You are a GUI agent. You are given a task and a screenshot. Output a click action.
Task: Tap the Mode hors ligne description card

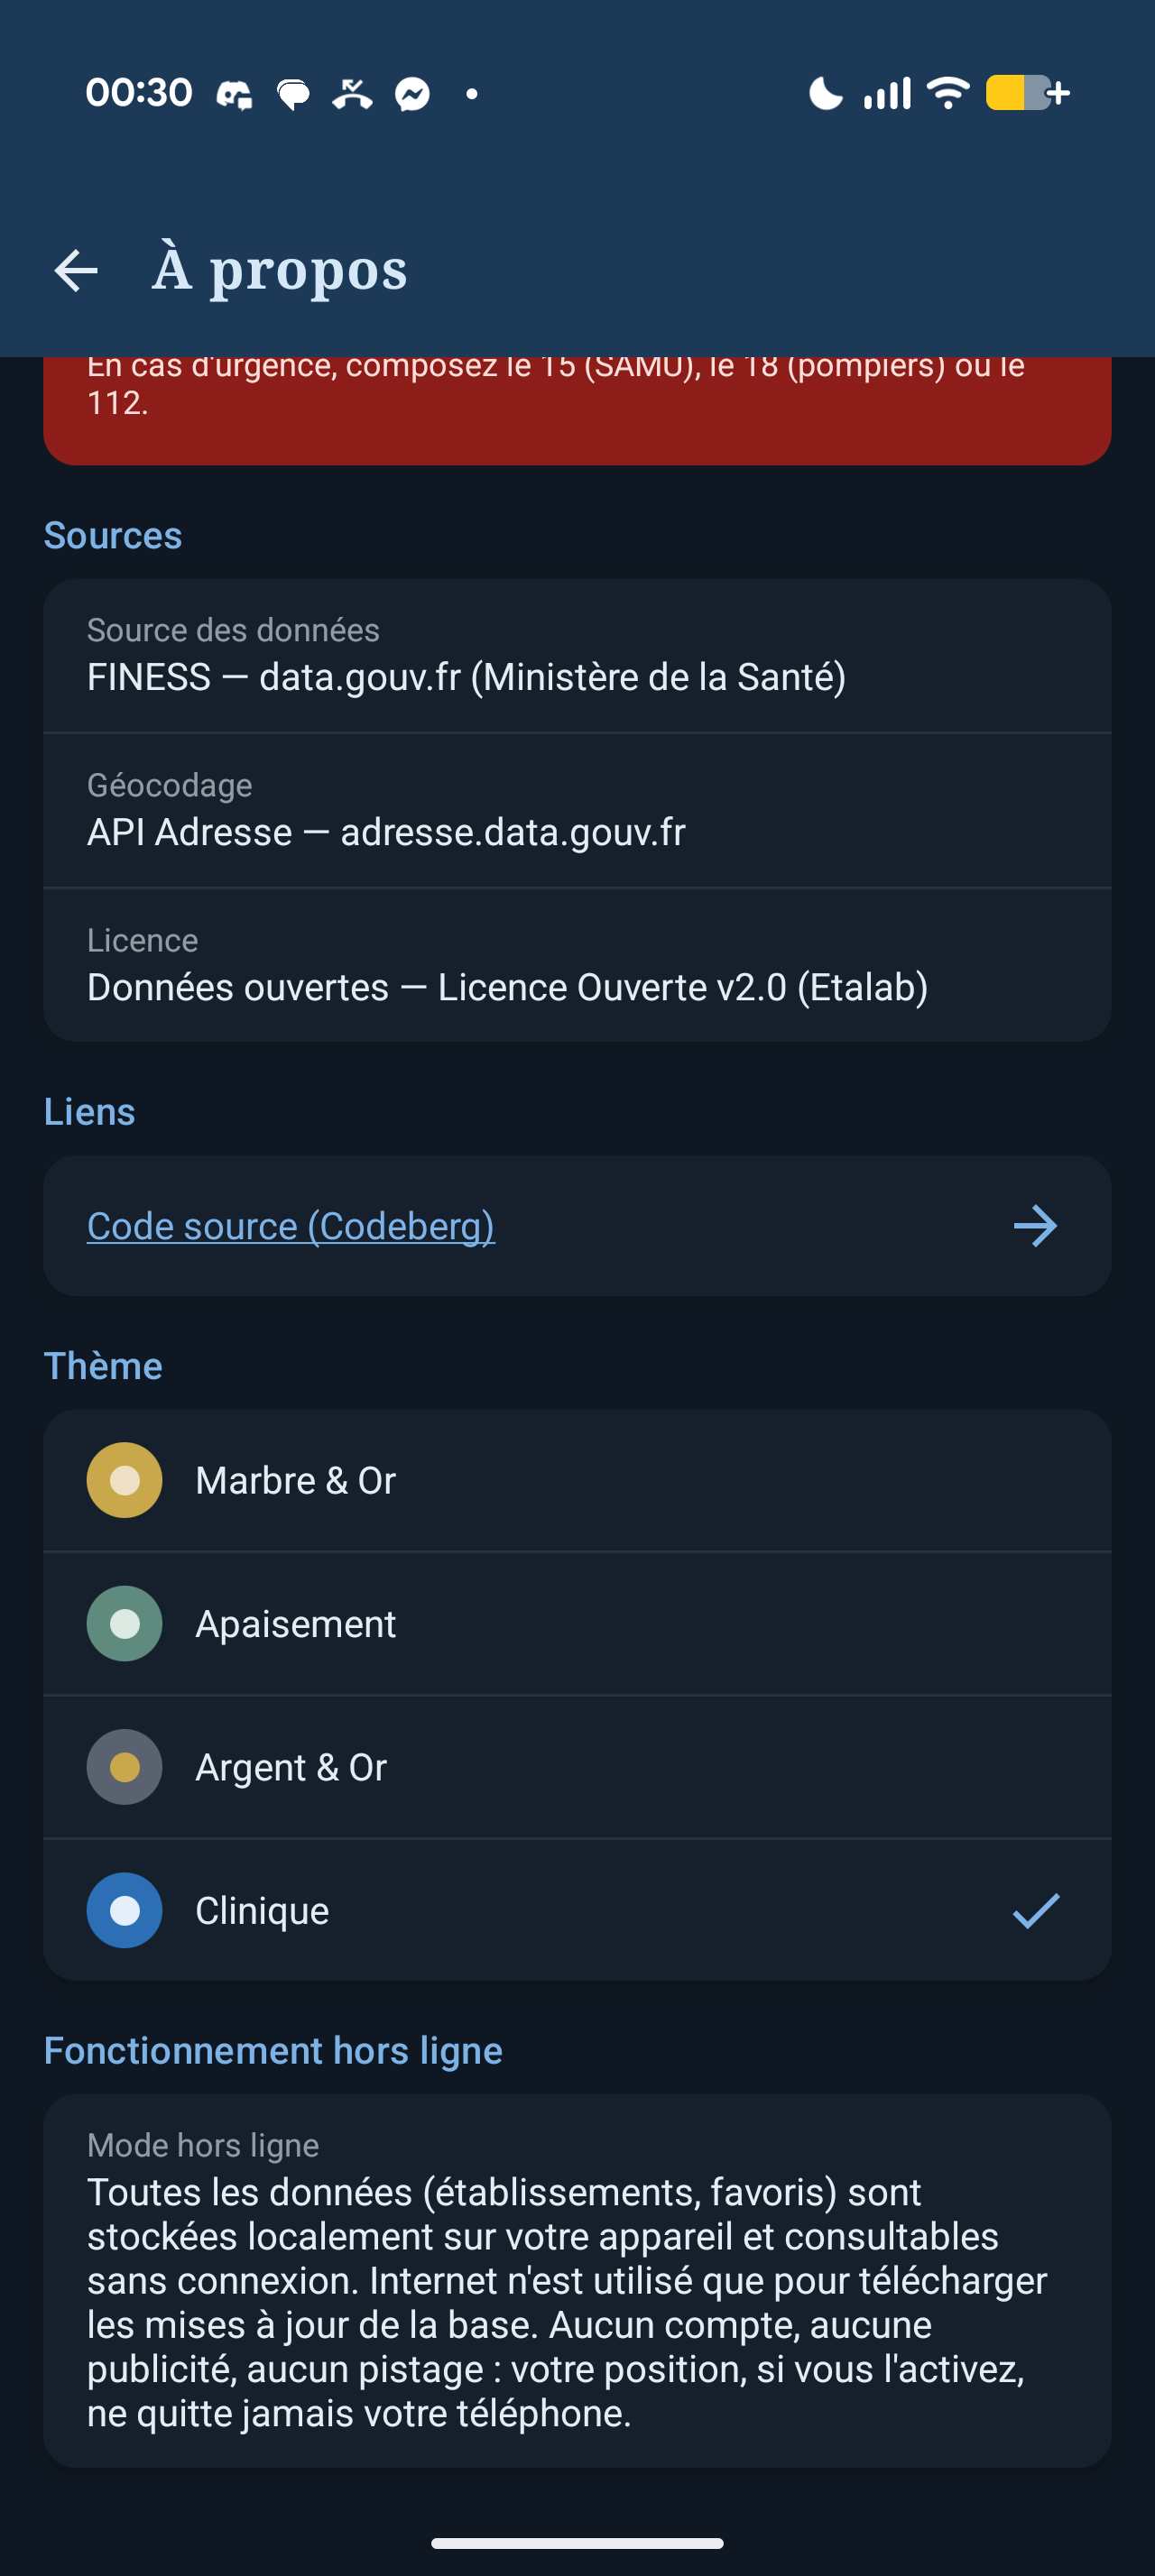[577, 2281]
